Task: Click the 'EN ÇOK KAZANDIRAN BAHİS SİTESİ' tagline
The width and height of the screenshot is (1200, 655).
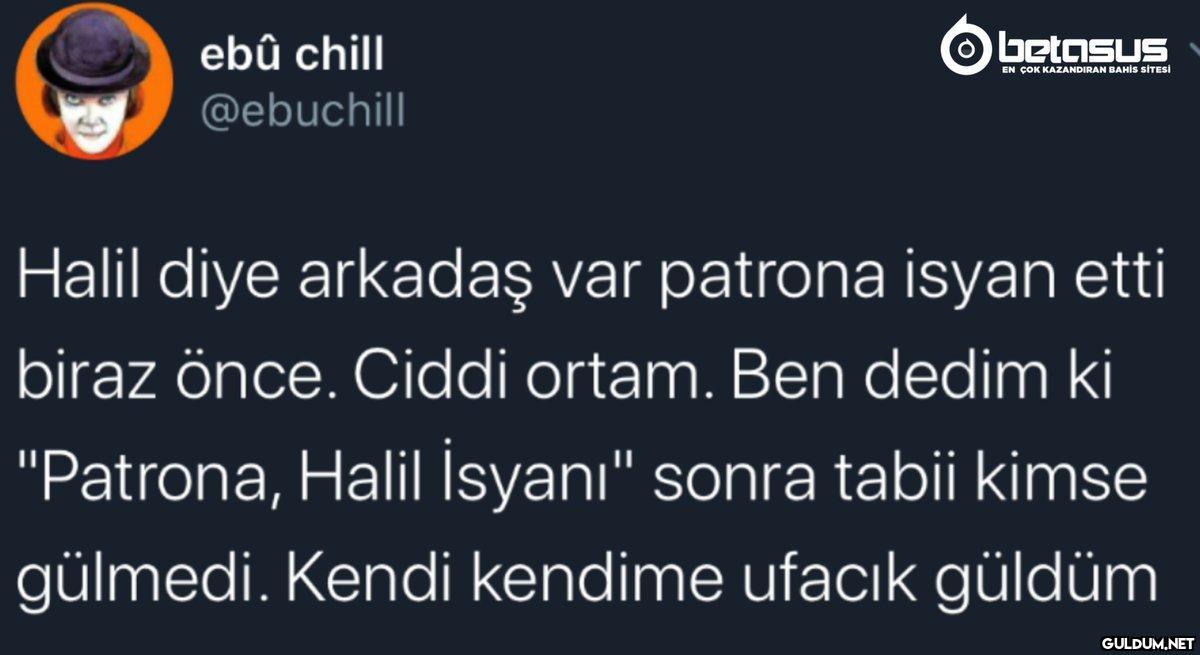Action: tap(1085, 70)
